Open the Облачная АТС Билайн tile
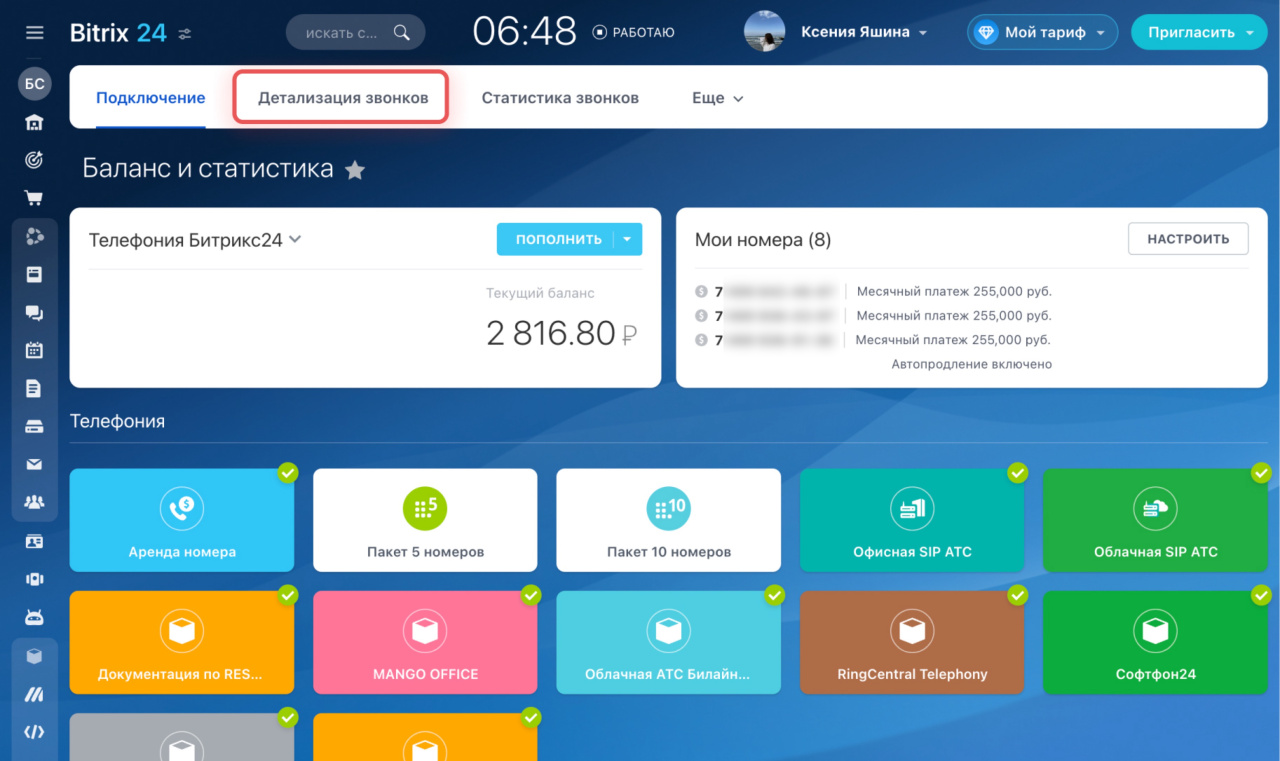This screenshot has width=1280, height=761. [669, 642]
